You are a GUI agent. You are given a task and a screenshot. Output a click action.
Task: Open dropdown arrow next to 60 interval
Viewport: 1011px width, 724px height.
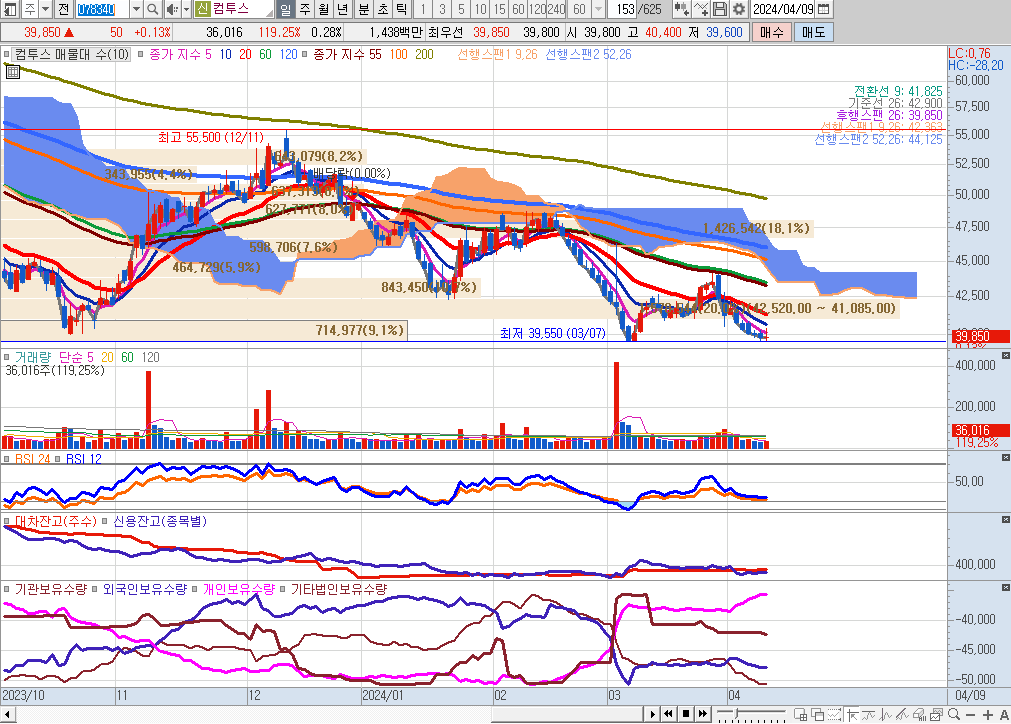pos(599,9)
